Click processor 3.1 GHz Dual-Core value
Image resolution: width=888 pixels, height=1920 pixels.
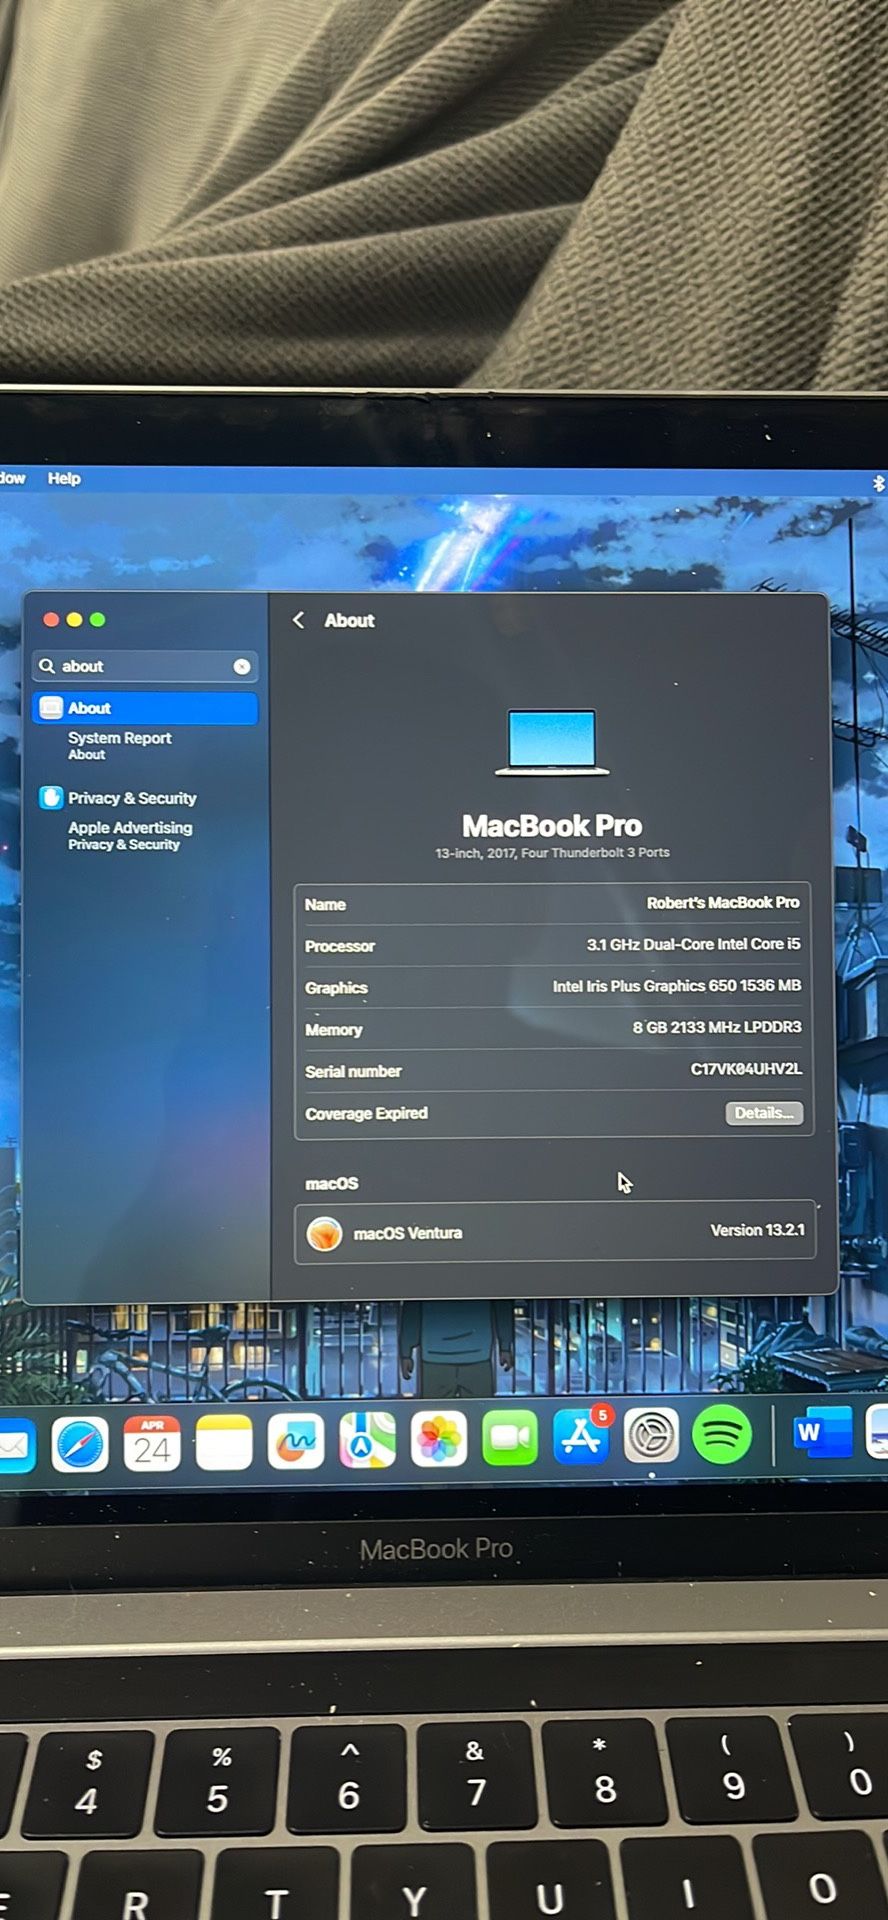[693, 944]
